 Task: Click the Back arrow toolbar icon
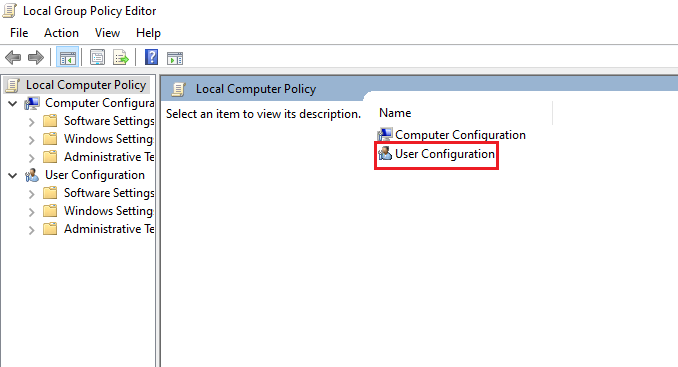pyautogui.click(x=13, y=57)
